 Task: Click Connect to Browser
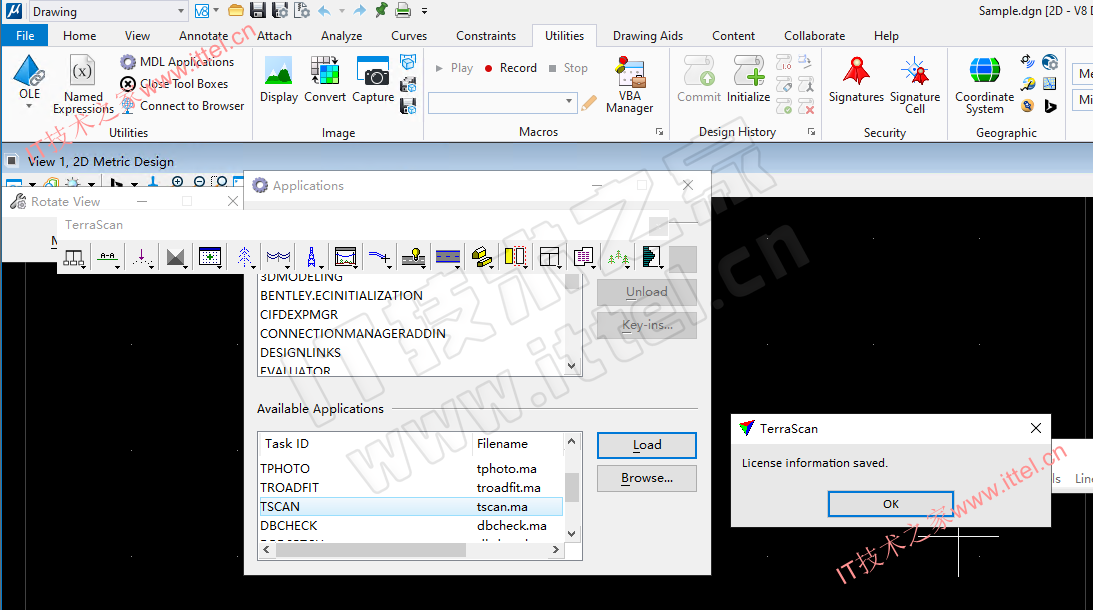tap(183, 106)
